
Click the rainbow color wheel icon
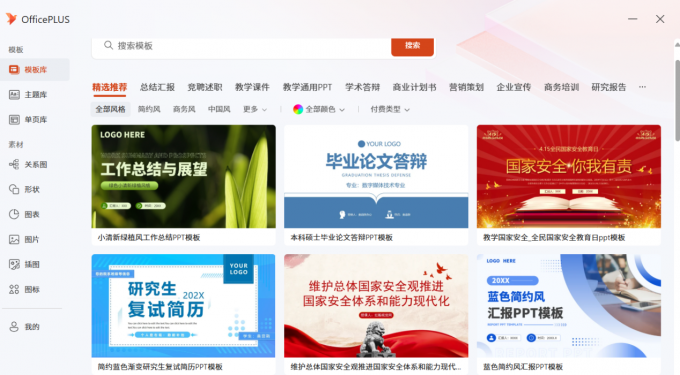point(298,109)
